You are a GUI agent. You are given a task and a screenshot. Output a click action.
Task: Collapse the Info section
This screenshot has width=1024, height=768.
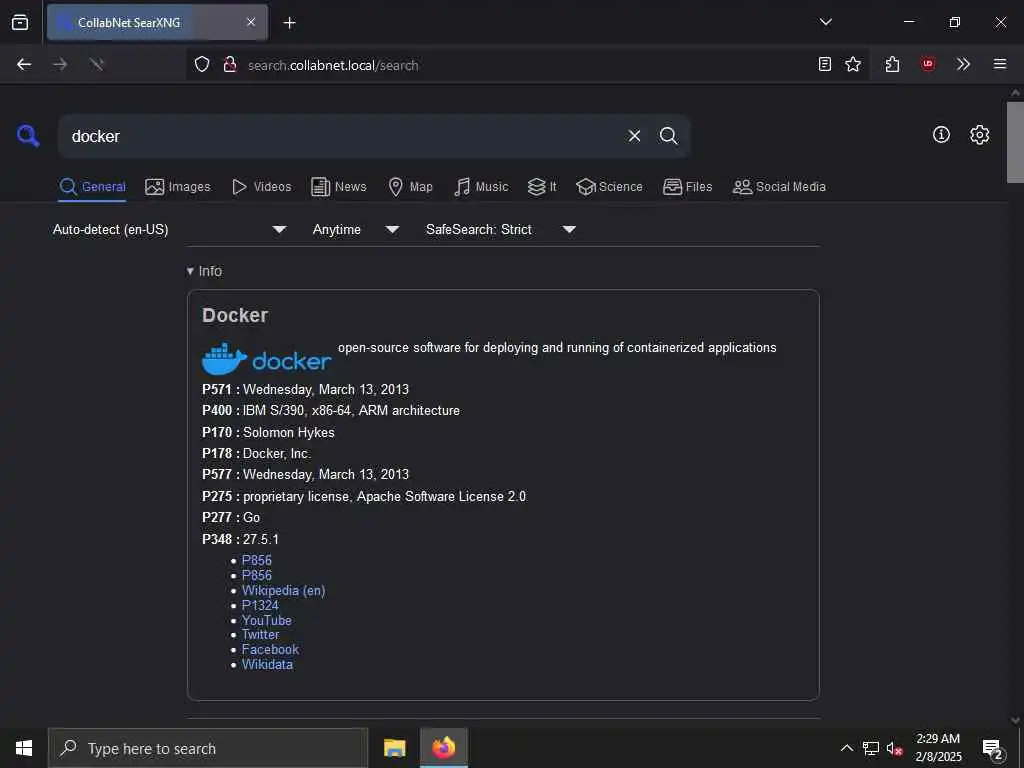[x=204, y=271]
